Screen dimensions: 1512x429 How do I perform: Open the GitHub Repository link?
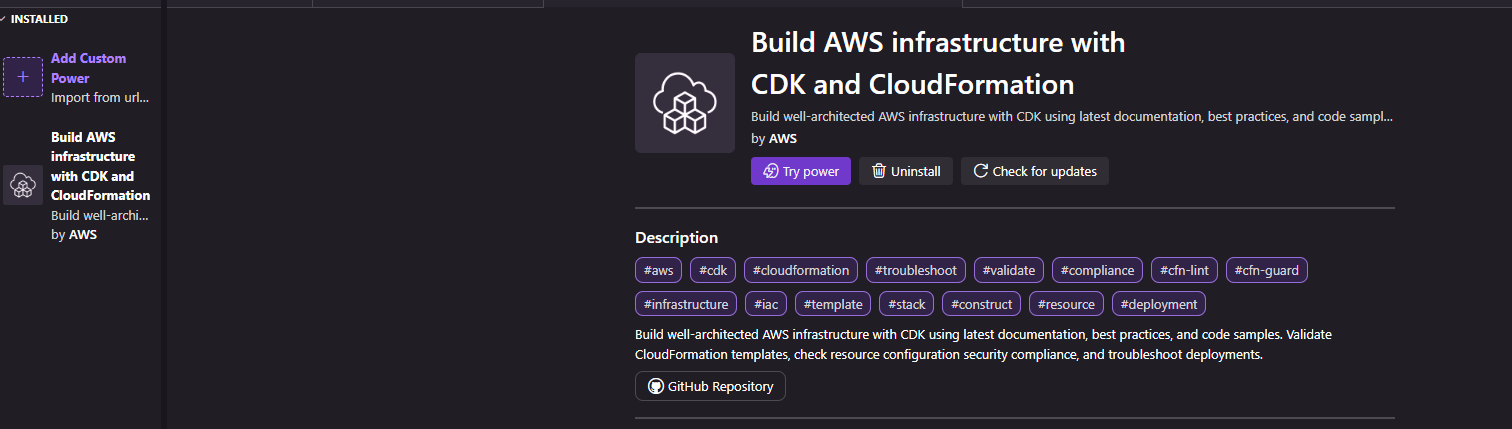click(x=710, y=386)
